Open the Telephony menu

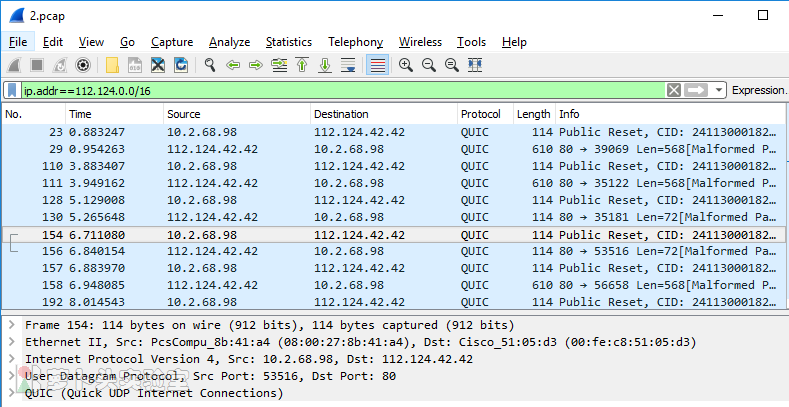coord(355,42)
